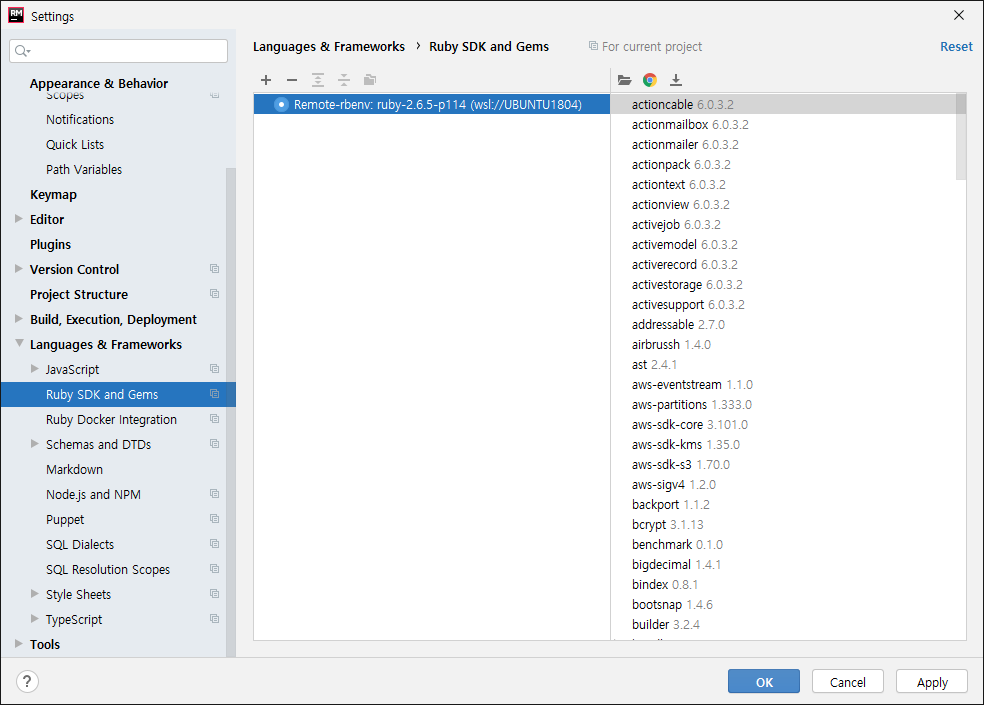Click project-level icon beside Style Sheets

click(x=215, y=594)
